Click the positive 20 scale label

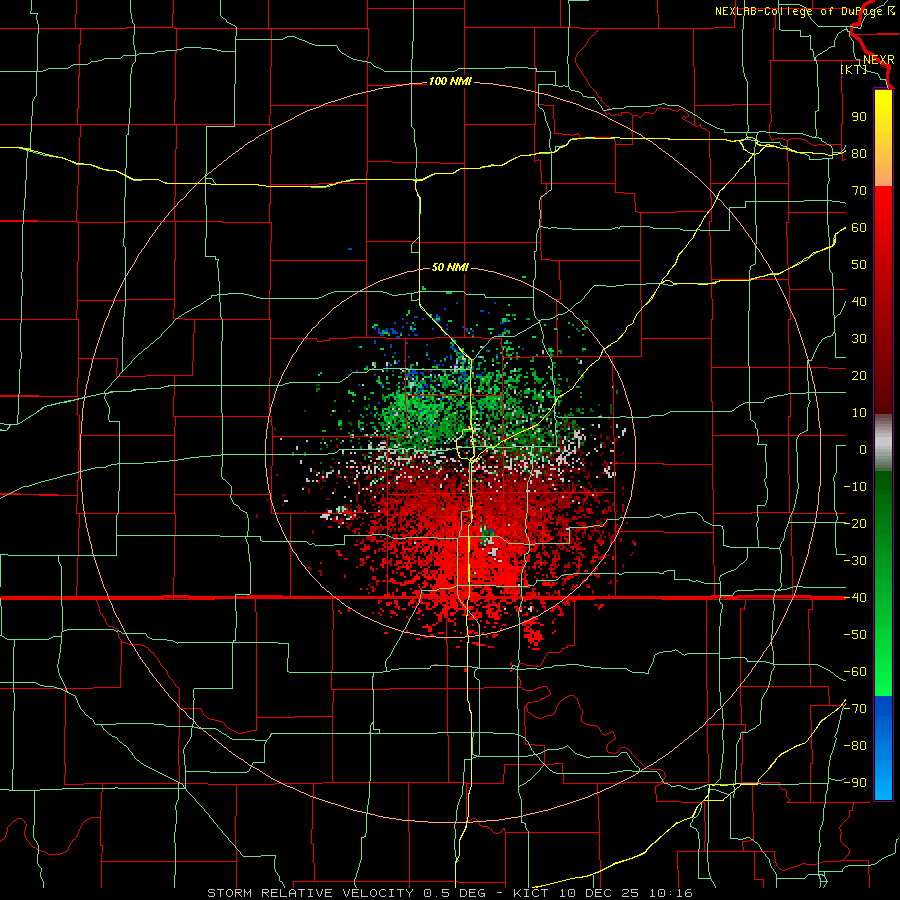(859, 376)
